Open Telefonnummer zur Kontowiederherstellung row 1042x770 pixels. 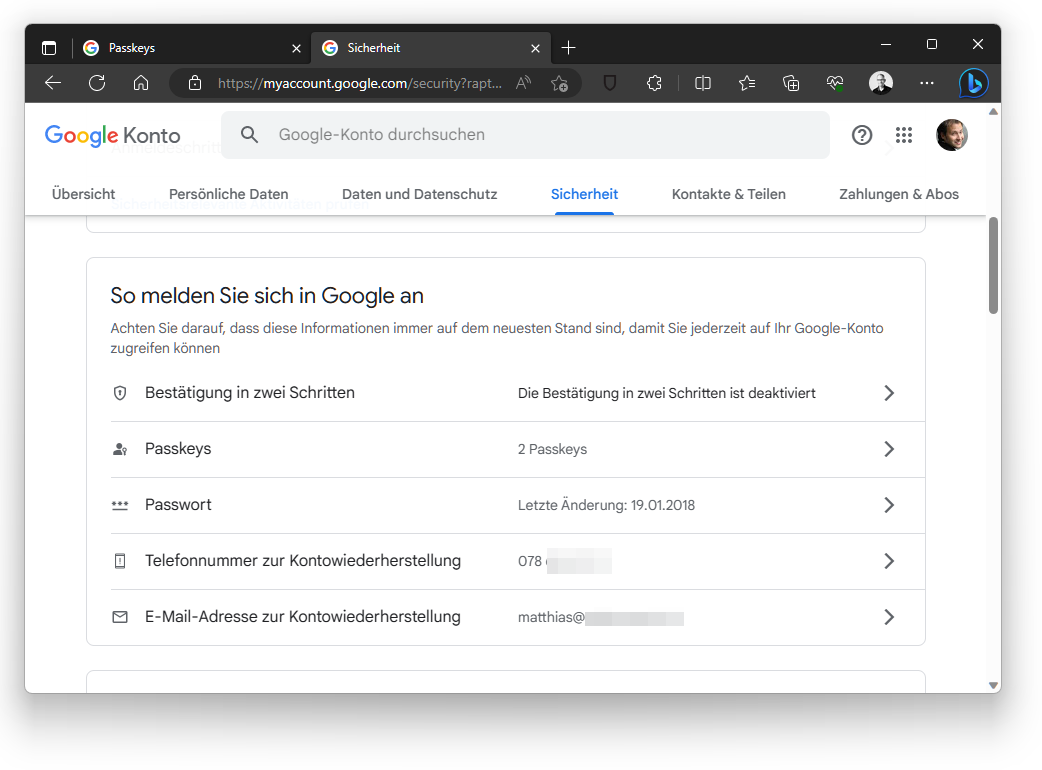coord(518,561)
